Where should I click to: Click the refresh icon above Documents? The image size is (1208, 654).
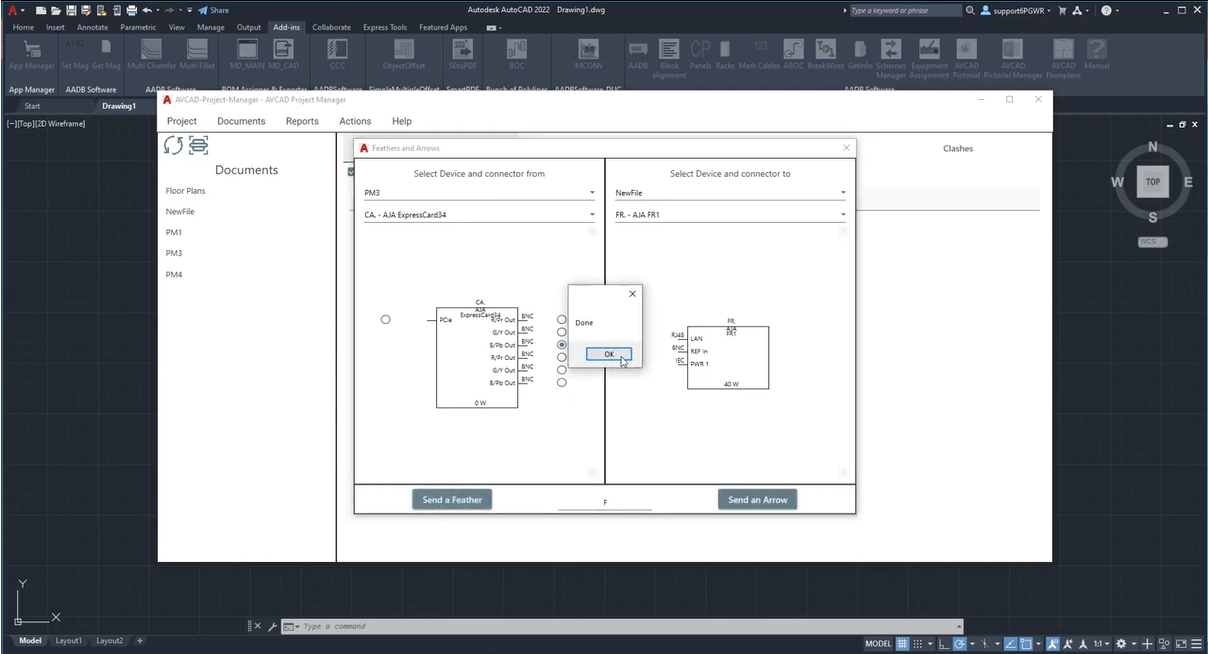pyautogui.click(x=173, y=146)
